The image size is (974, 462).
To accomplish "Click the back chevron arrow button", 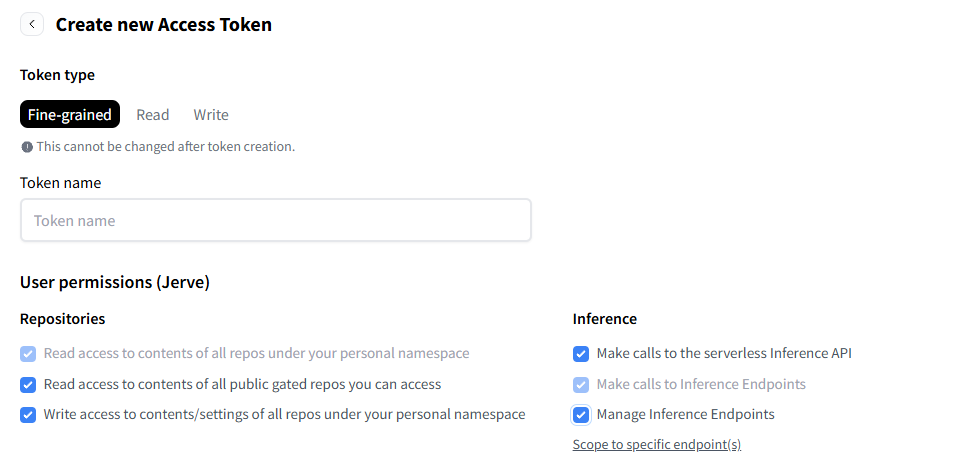I will (32, 24).
